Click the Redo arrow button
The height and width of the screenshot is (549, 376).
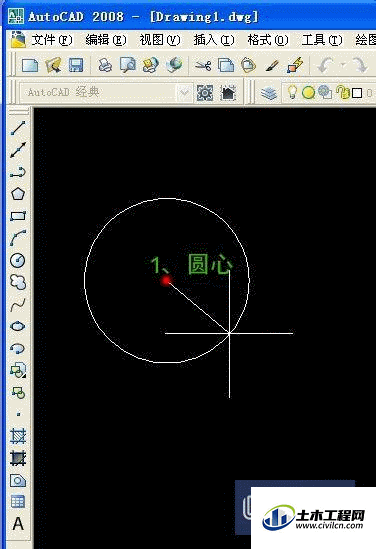(359, 65)
